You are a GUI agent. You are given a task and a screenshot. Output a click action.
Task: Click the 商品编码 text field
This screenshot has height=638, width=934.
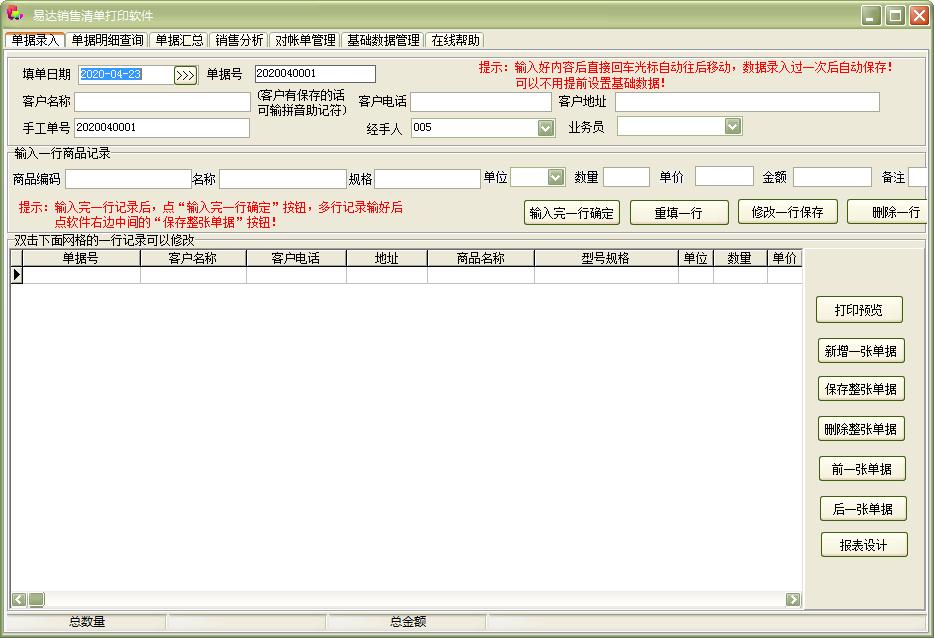coord(128,178)
